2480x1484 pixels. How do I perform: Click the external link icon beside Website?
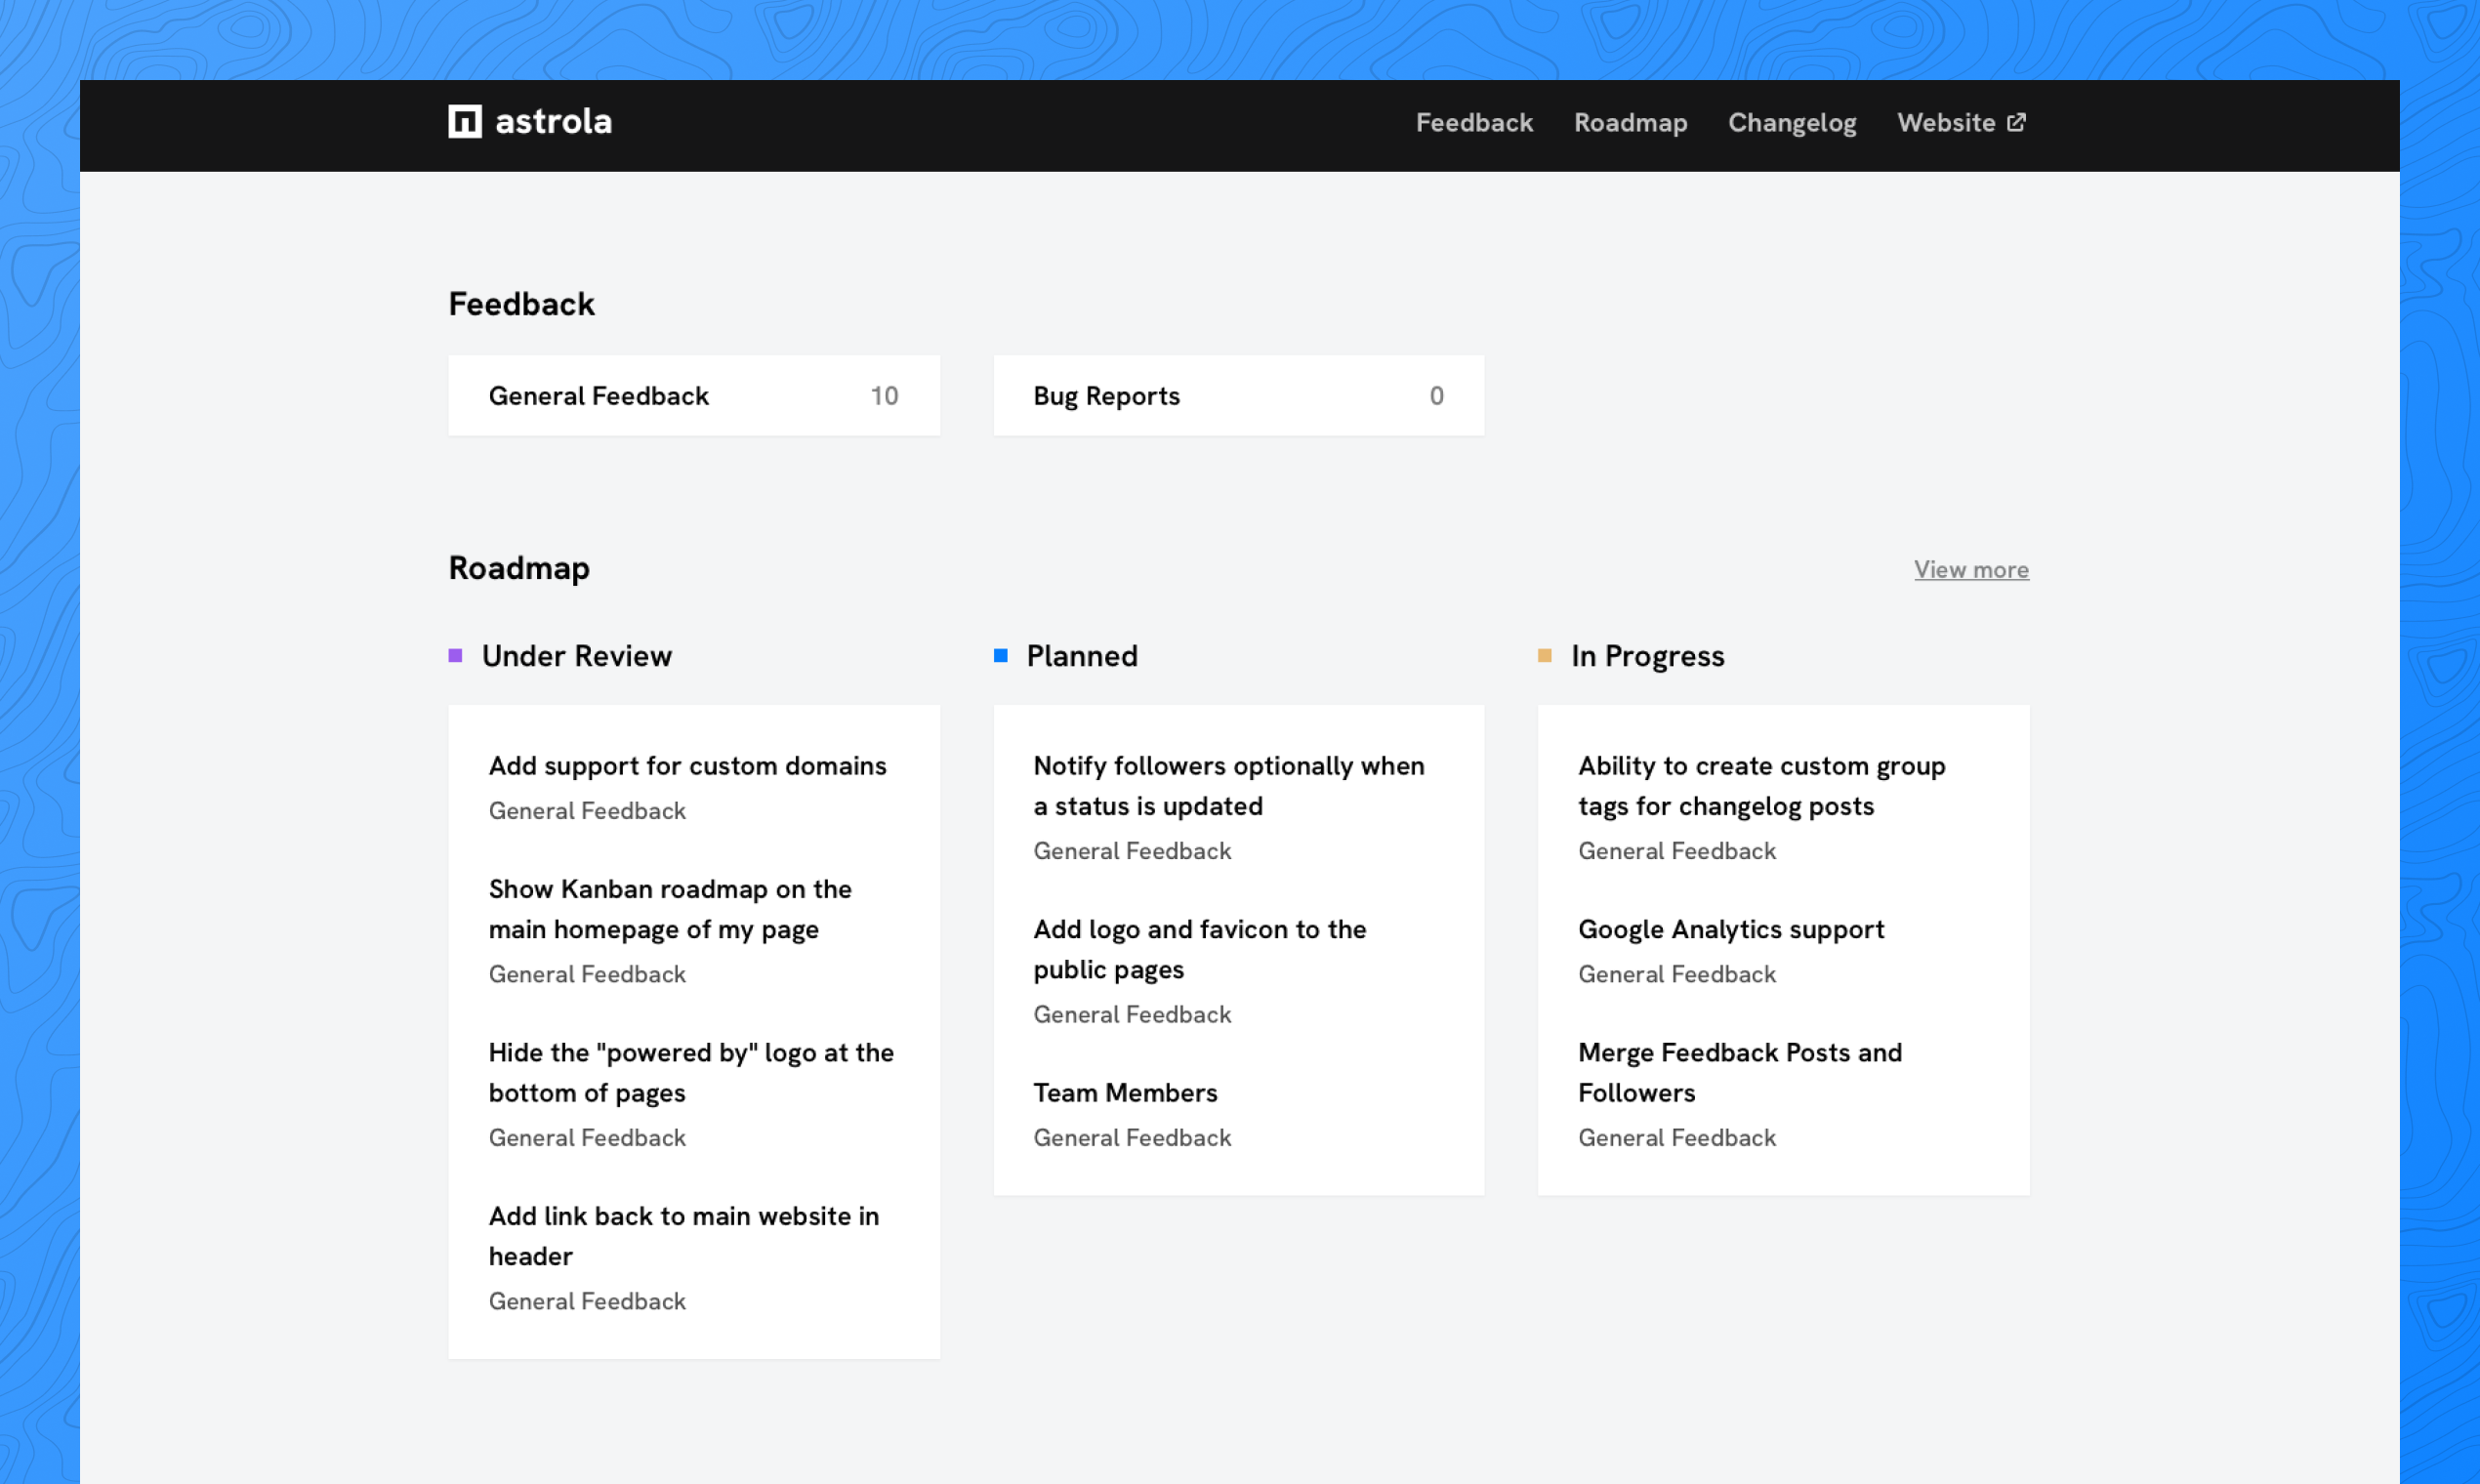(2017, 122)
